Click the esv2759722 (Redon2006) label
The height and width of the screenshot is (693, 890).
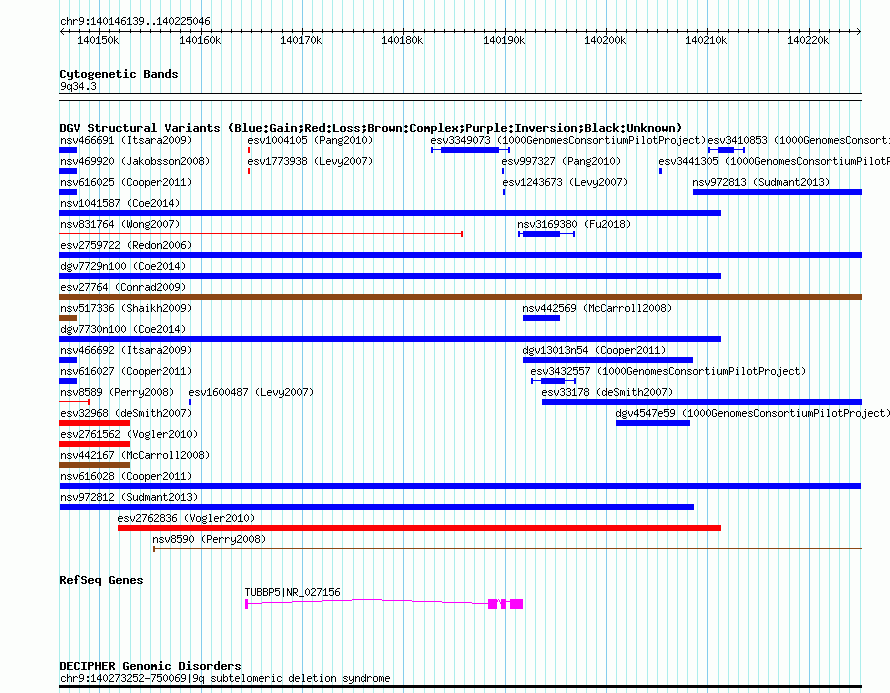[x=126, y=245]
